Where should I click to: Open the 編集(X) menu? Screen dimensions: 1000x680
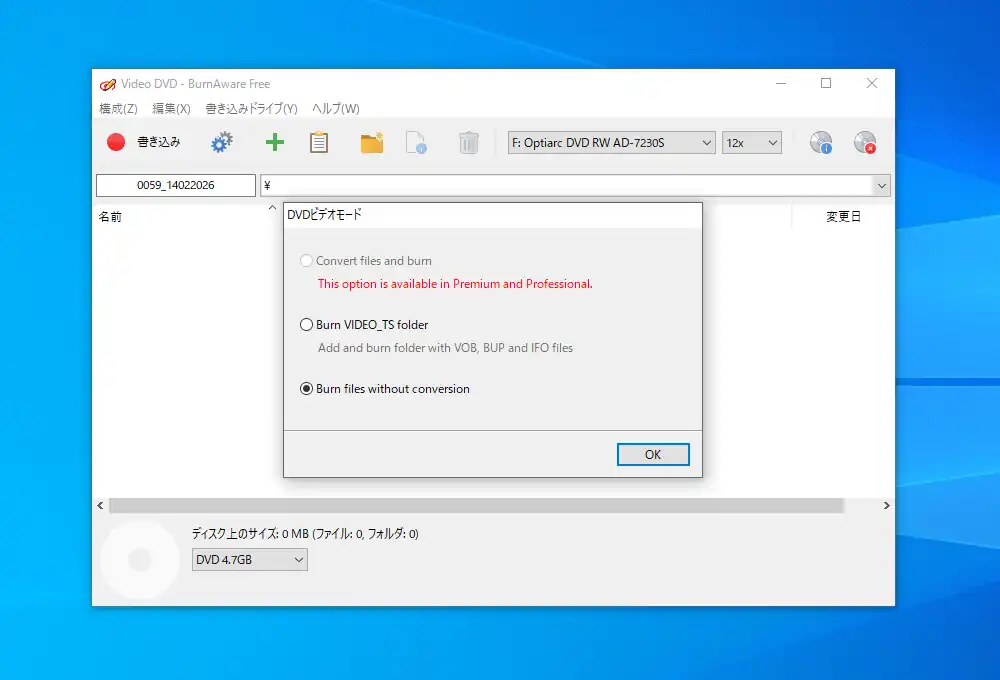tap(171, 109)
